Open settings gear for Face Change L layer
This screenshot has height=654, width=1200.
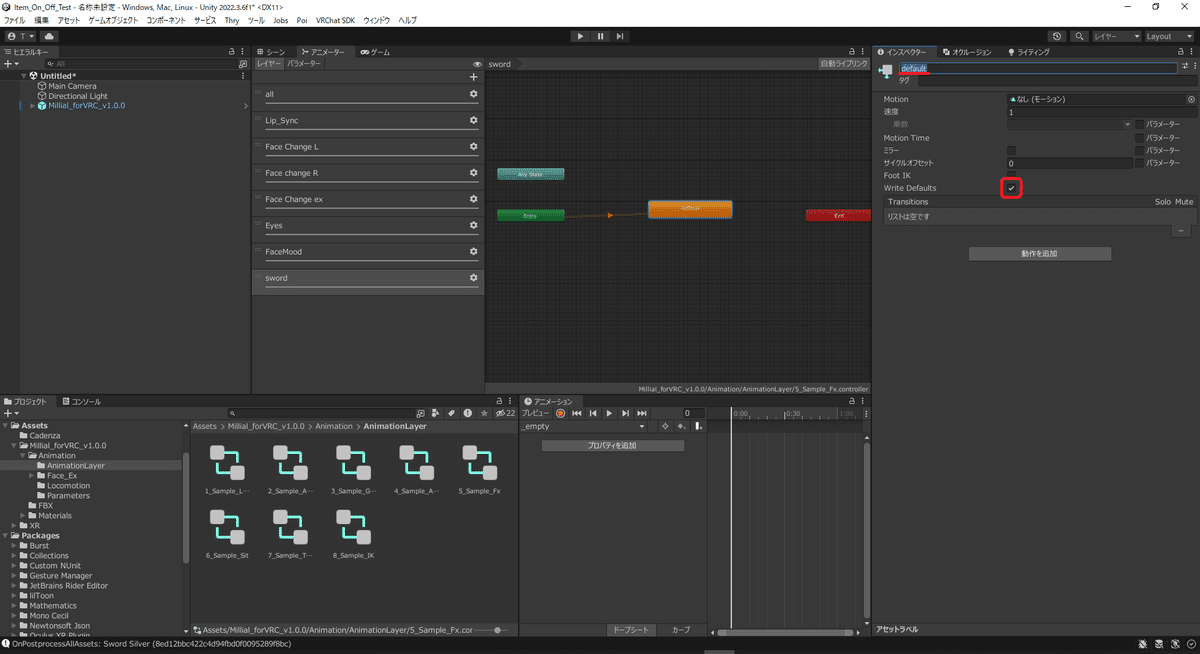coord(474,146)
